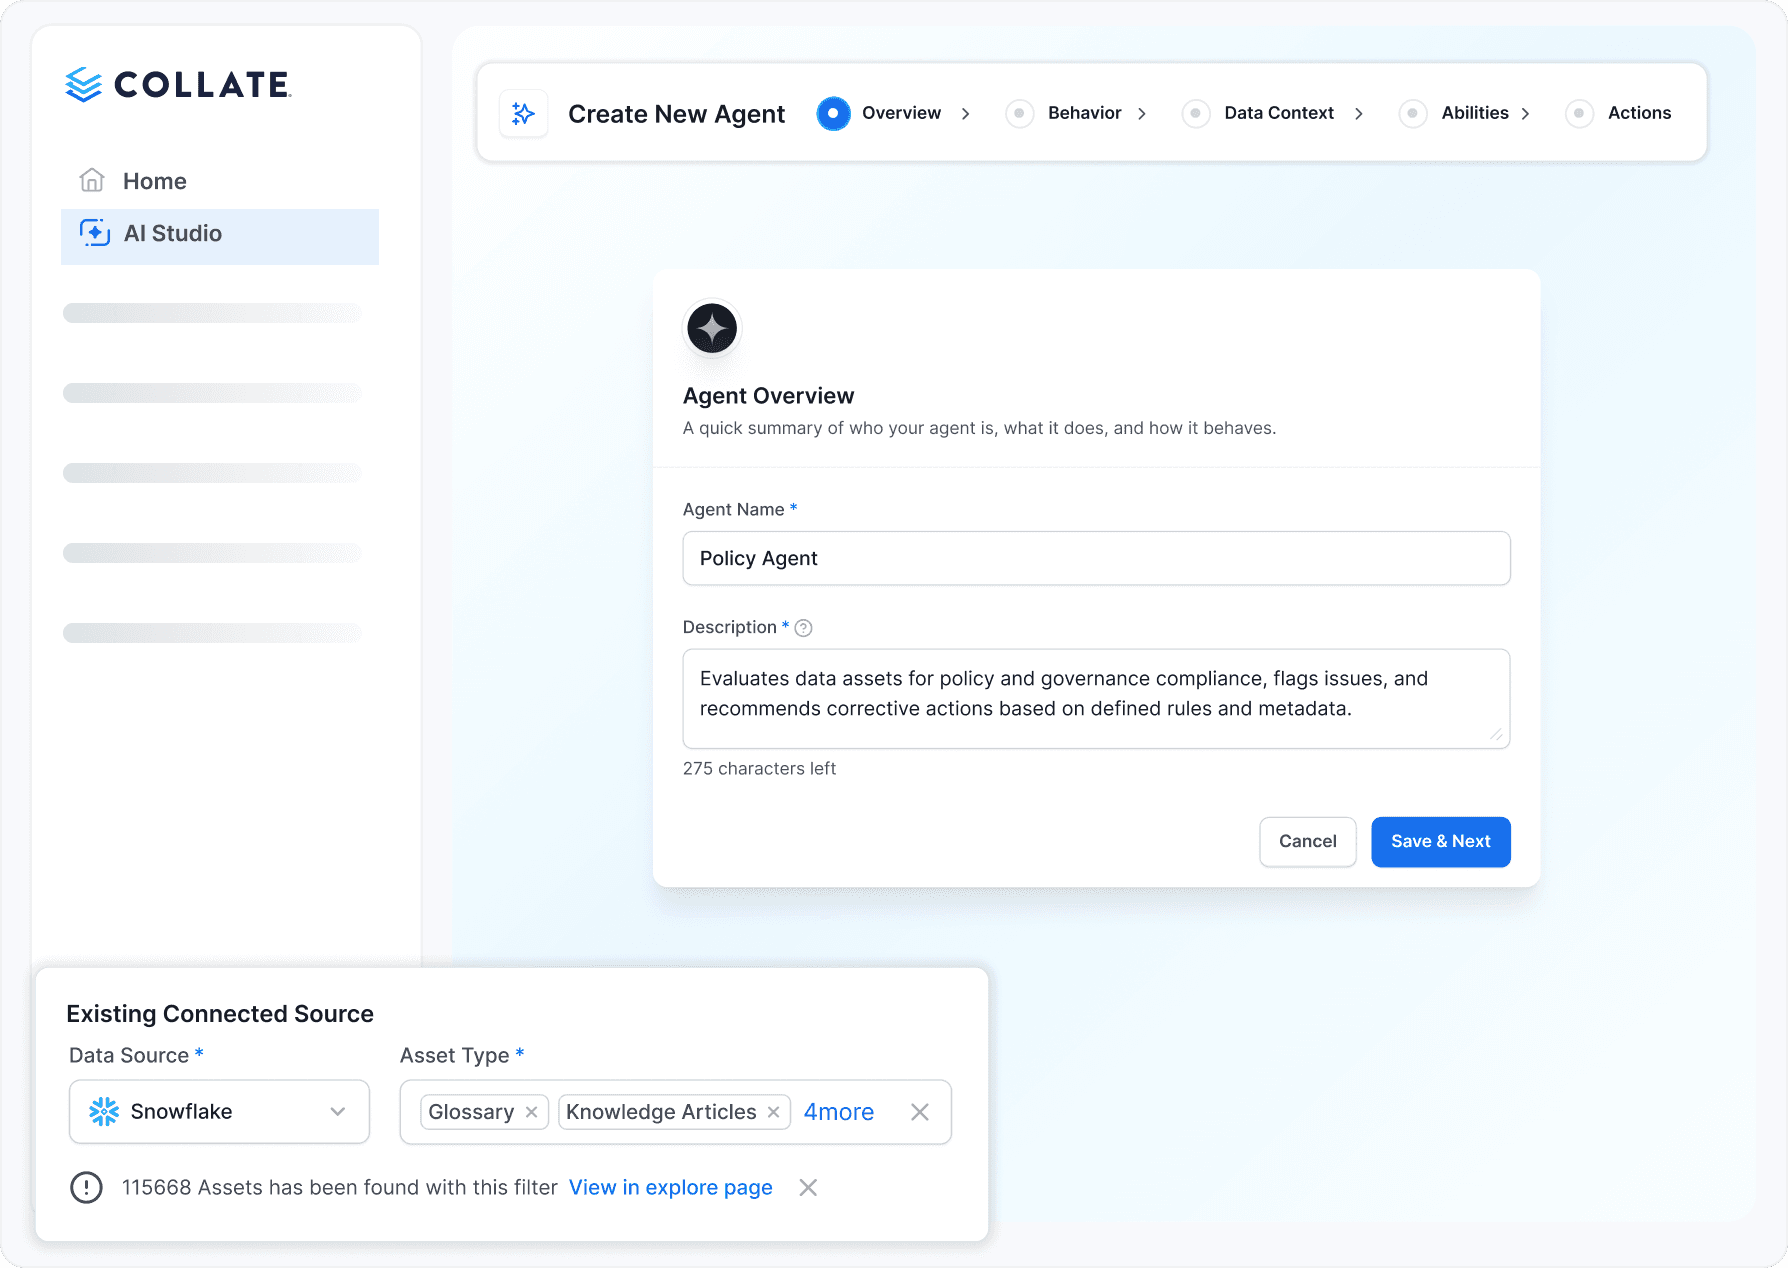The image size is (1788, 1268).
Task: Open Home from sidebar house icon
Action: click(x=92, y=180)
